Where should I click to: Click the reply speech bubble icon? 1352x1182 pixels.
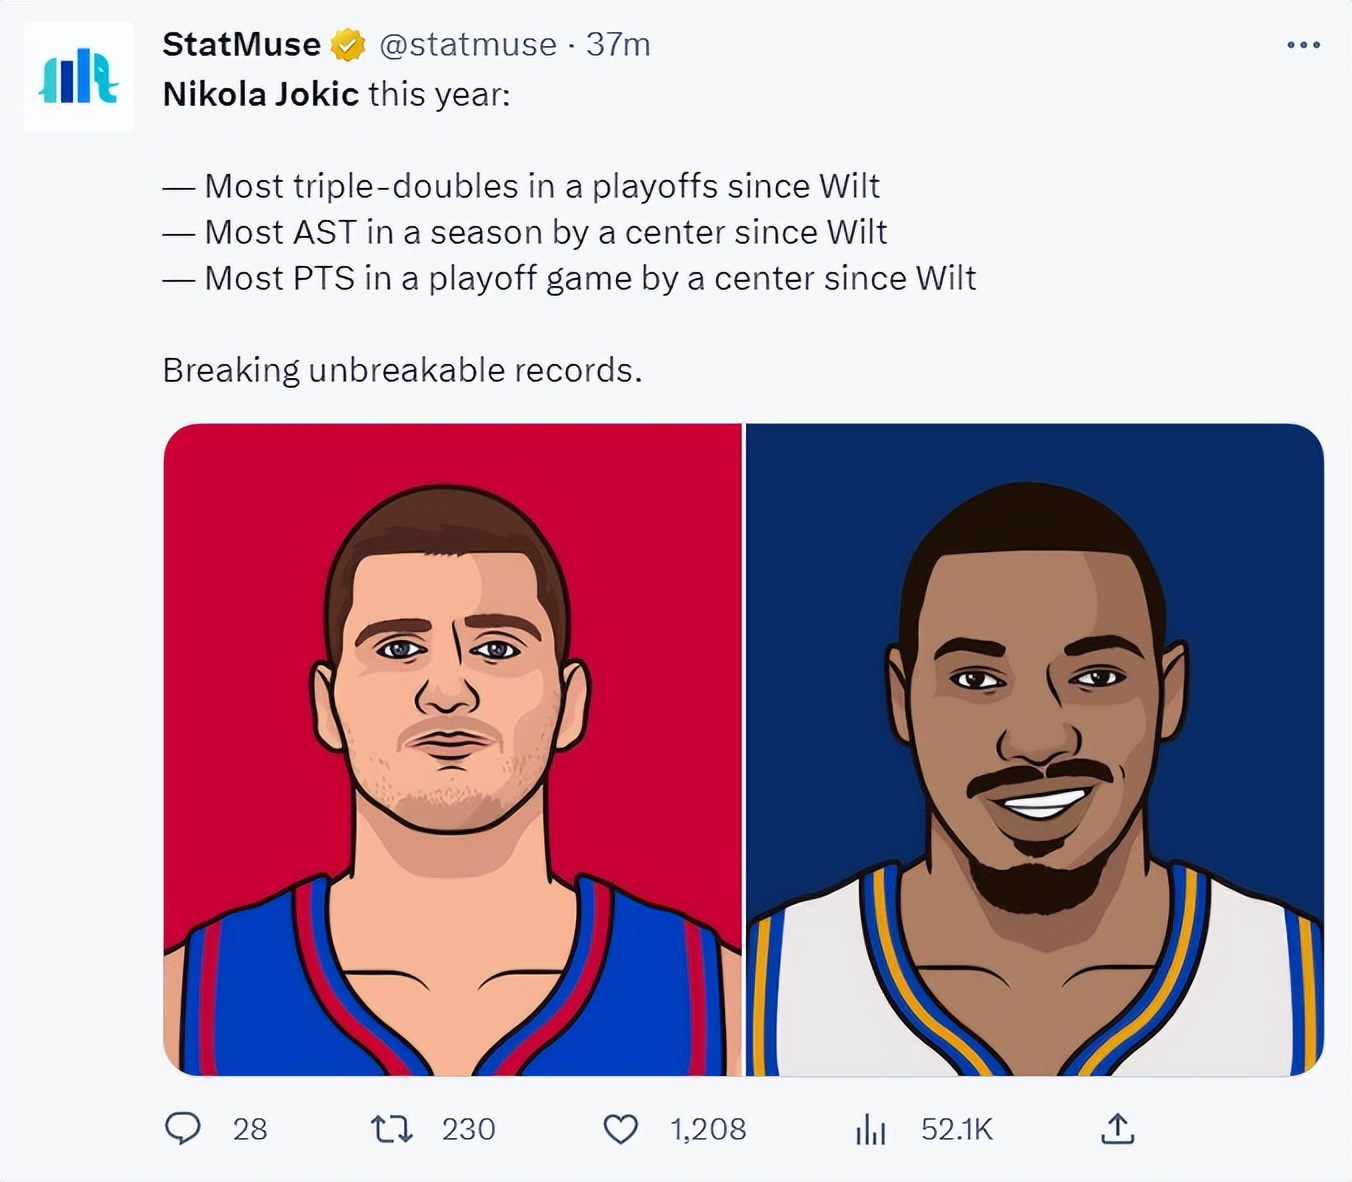[x=183, y=1128]
